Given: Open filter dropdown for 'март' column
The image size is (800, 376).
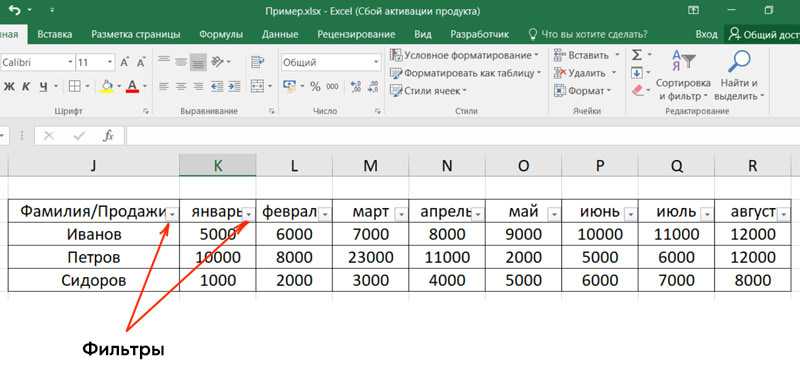Looking at the screenshot, I should click(x=402, y=215).
